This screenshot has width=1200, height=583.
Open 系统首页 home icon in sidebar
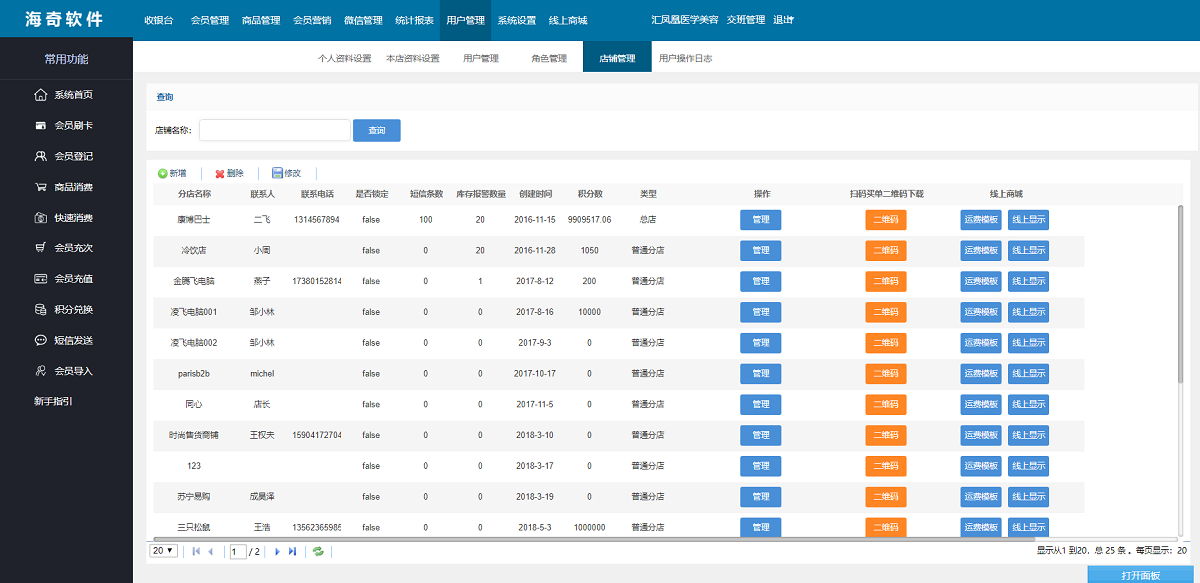(x=40, y=95)
